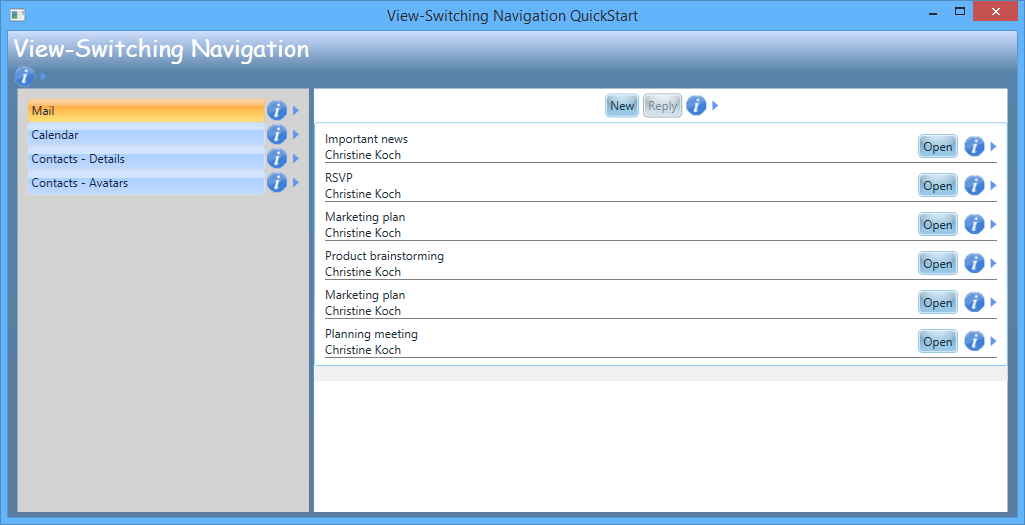This screenshot has height=525, width=1025.
Task: Expand the arrow on the RSVP row
Action: tap(994, 186)
